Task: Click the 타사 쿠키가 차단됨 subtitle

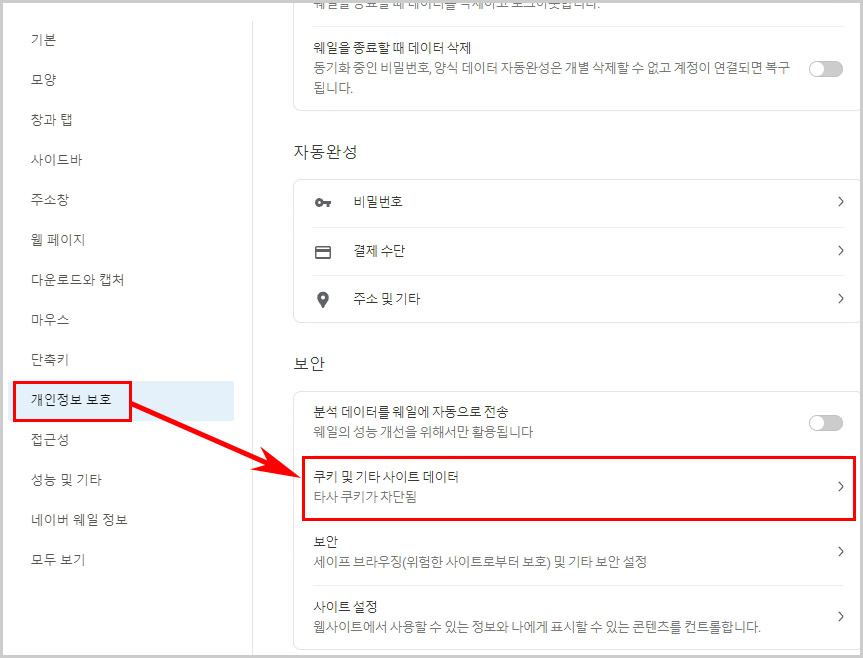Action: click(x=365, y=497)
